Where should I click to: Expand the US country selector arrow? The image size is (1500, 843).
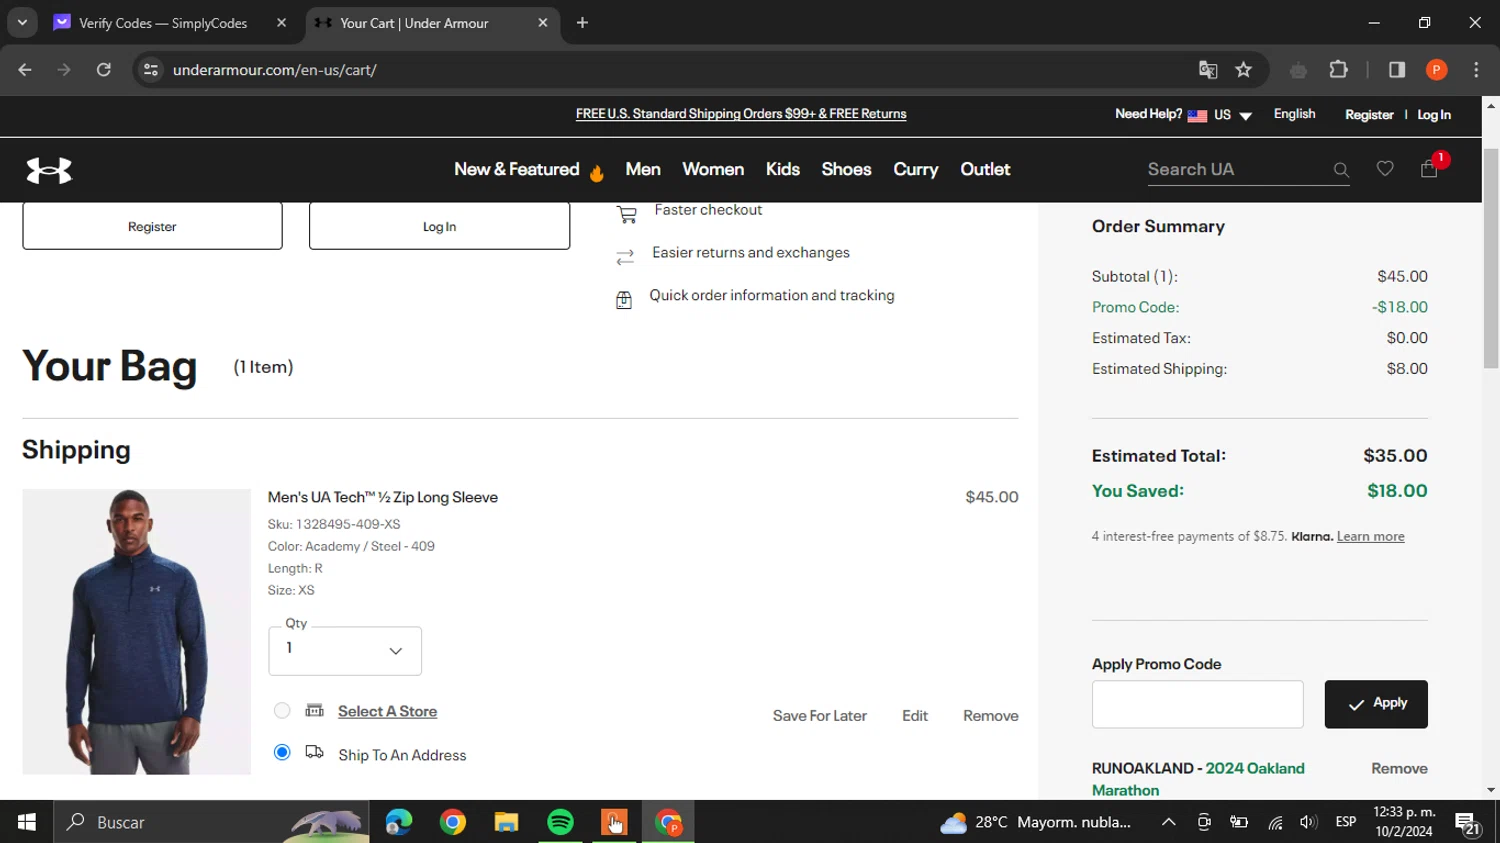(x=1246, y=116)
